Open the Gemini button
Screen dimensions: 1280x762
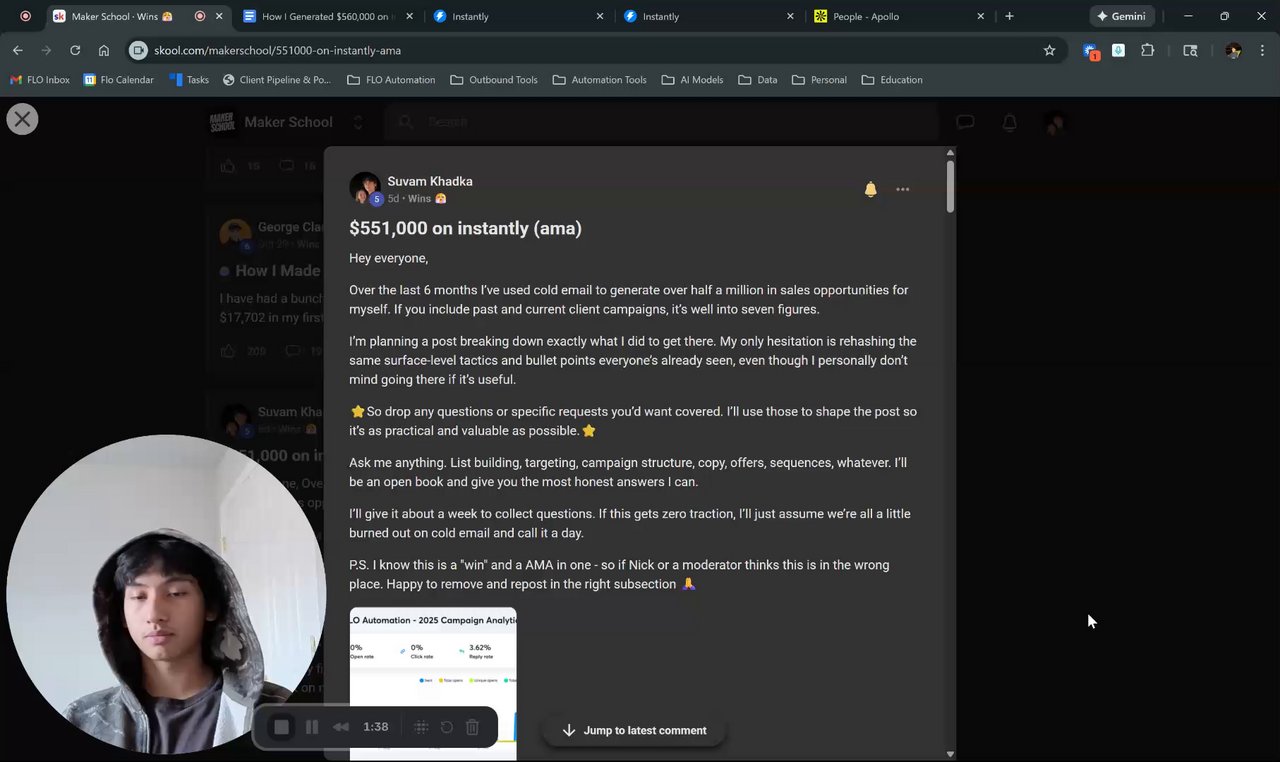(1121, 16)
